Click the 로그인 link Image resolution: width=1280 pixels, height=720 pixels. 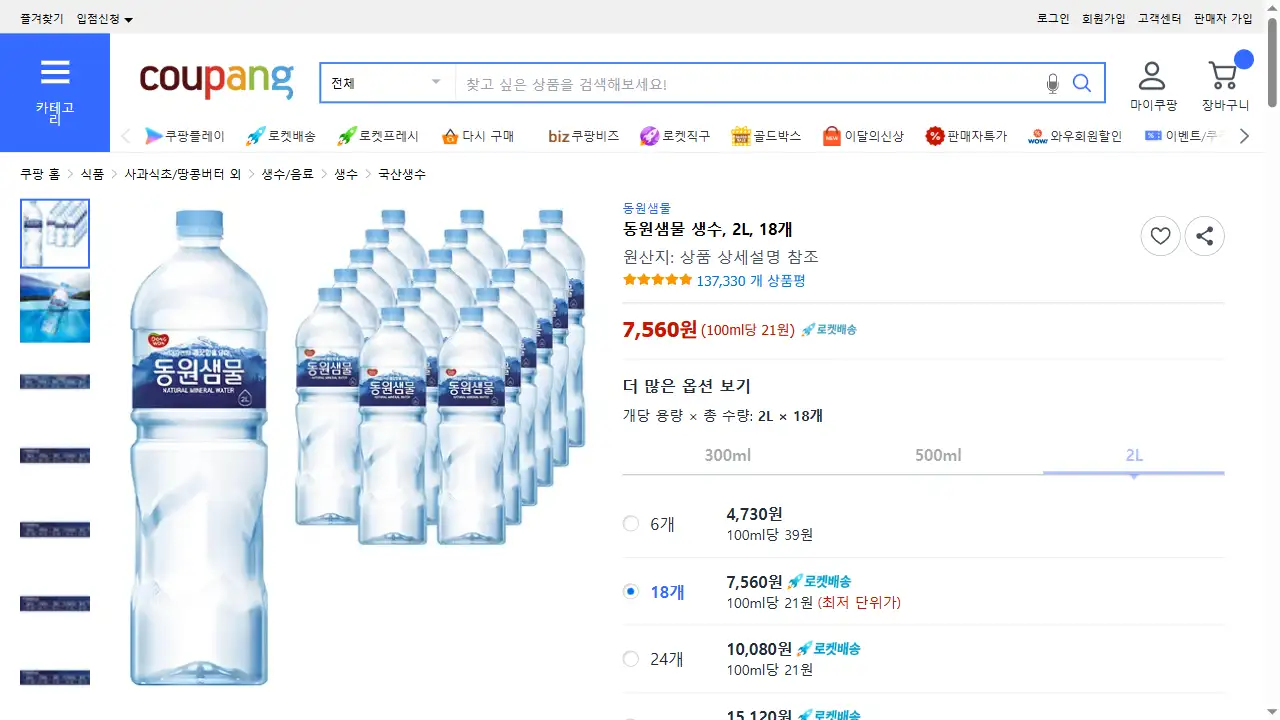click(1053, 19)
